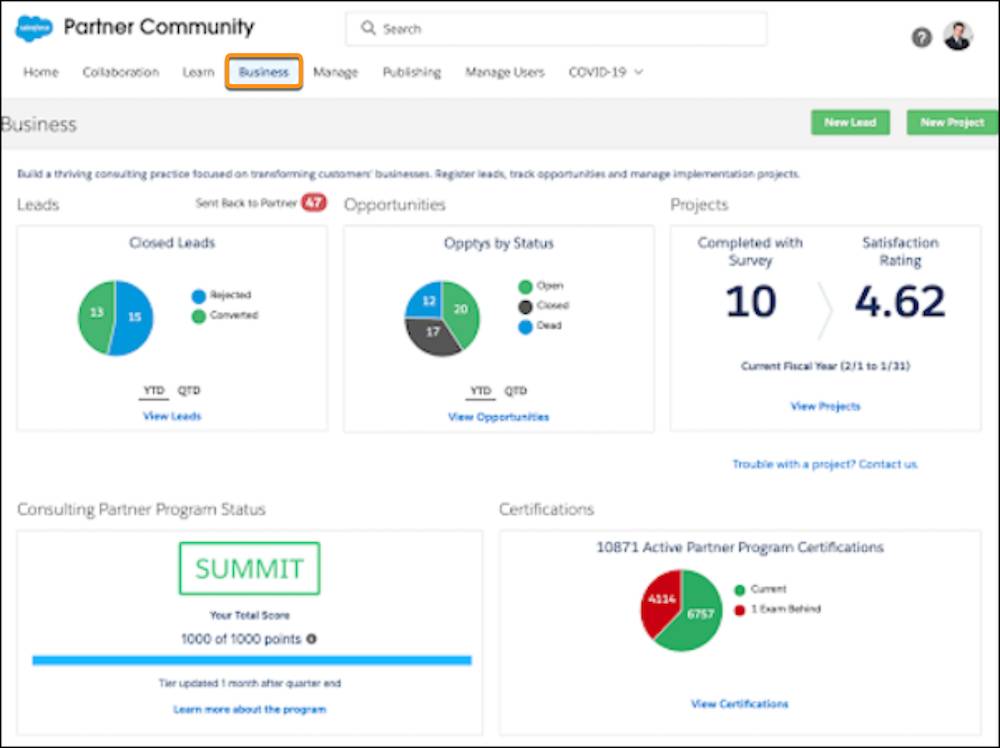
Task: Open the user profile avatar
Action: click(957, 36)
